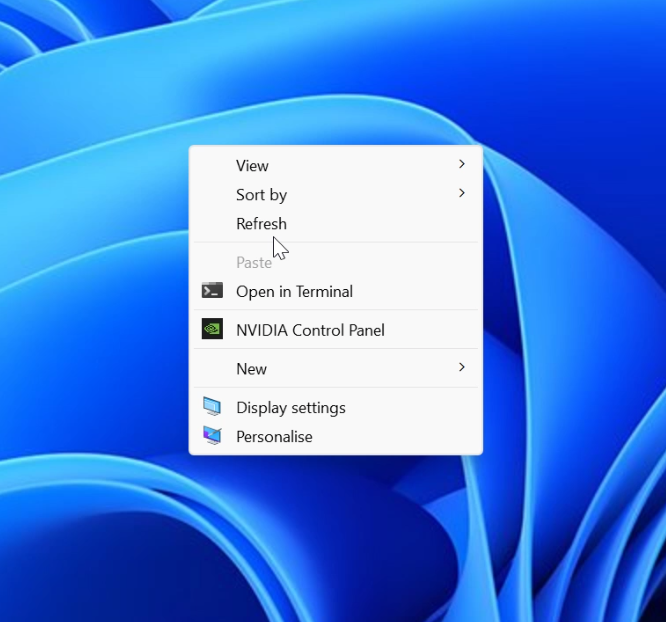Open the View submenu entry
The height and width of the screenshot is (622, 666).
[x=336, y=165]
